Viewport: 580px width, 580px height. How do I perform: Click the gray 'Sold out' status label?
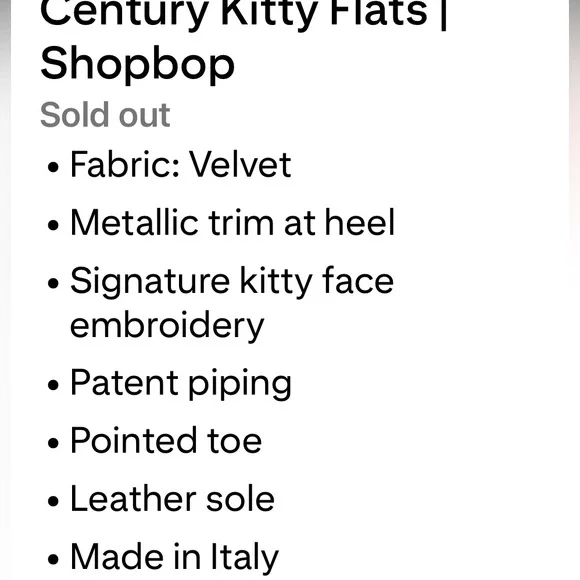click(x=105, y=115)
